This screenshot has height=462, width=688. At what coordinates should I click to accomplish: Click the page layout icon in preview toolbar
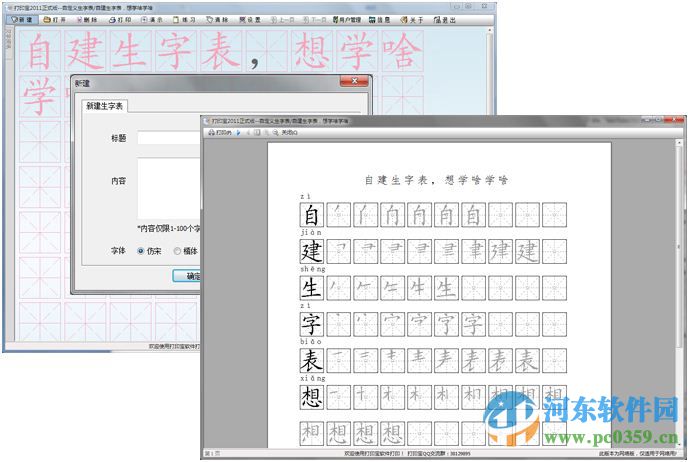click(x=257, y=132)
